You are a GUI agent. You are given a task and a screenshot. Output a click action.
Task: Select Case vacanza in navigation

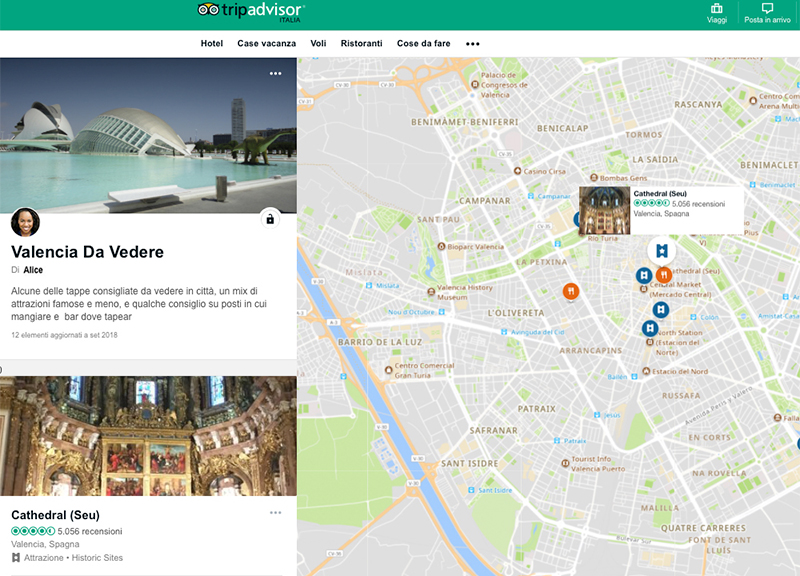(266, 44)
